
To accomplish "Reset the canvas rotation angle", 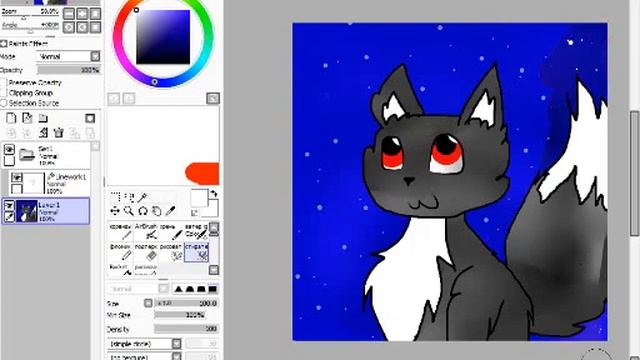I will coord(95,27).
